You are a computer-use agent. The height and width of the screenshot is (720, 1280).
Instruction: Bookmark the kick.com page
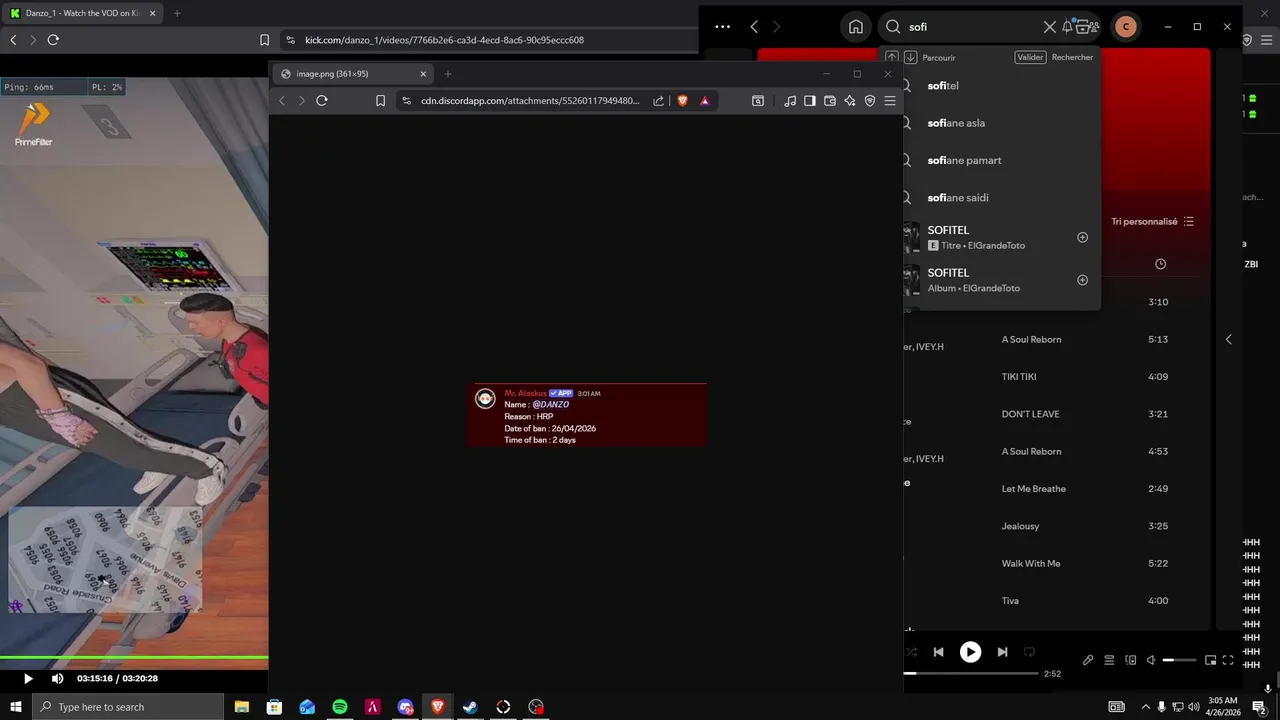pyautogui.click(x=264, y=40)
